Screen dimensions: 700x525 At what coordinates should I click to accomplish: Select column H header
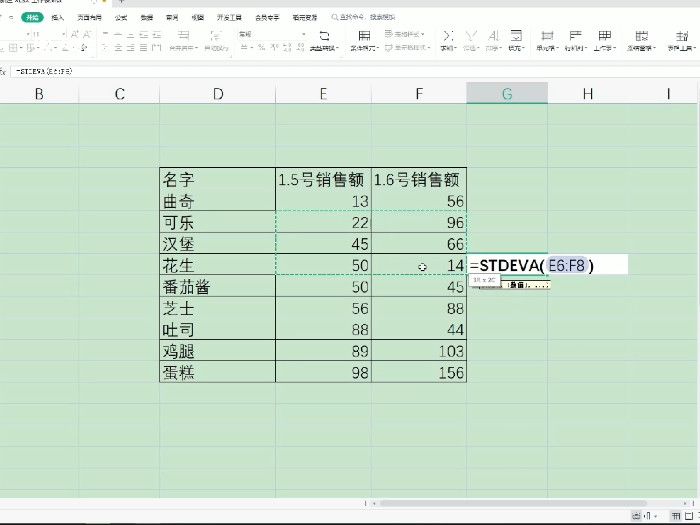pyautogui.click(x=588, y=94)
